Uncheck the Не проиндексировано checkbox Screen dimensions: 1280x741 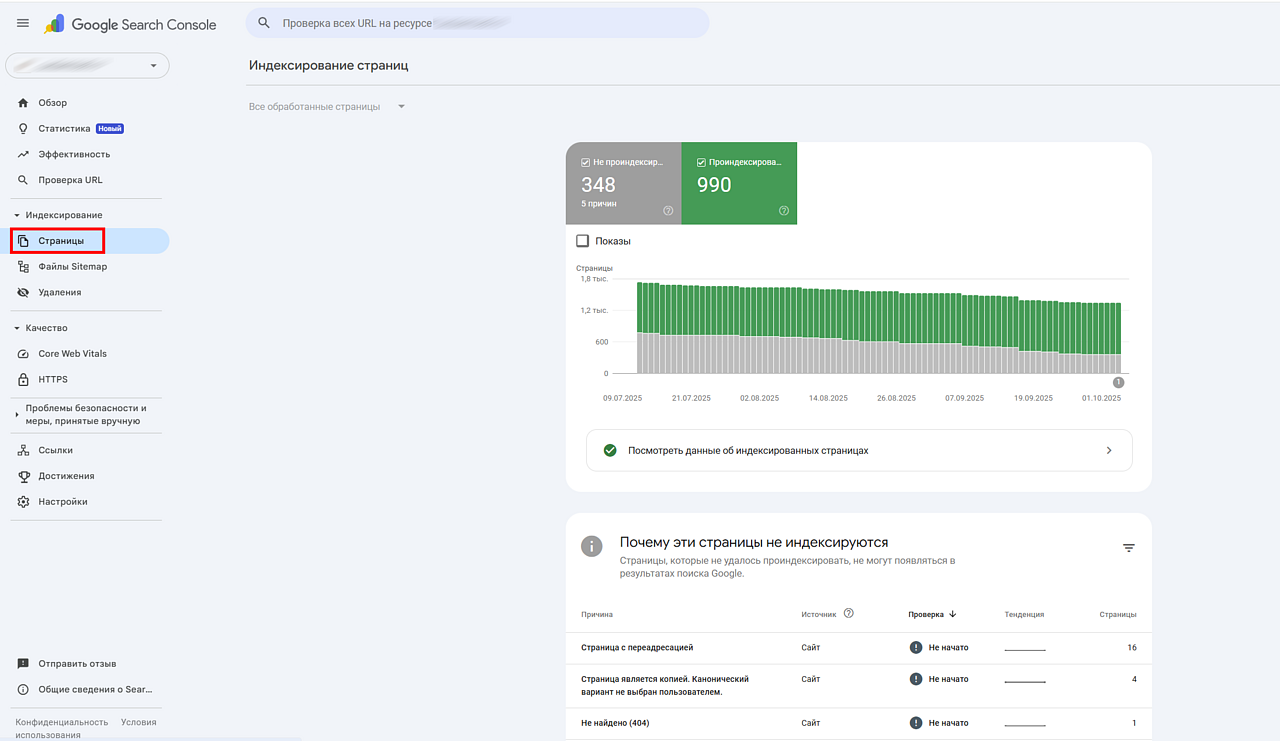(586, 161)
